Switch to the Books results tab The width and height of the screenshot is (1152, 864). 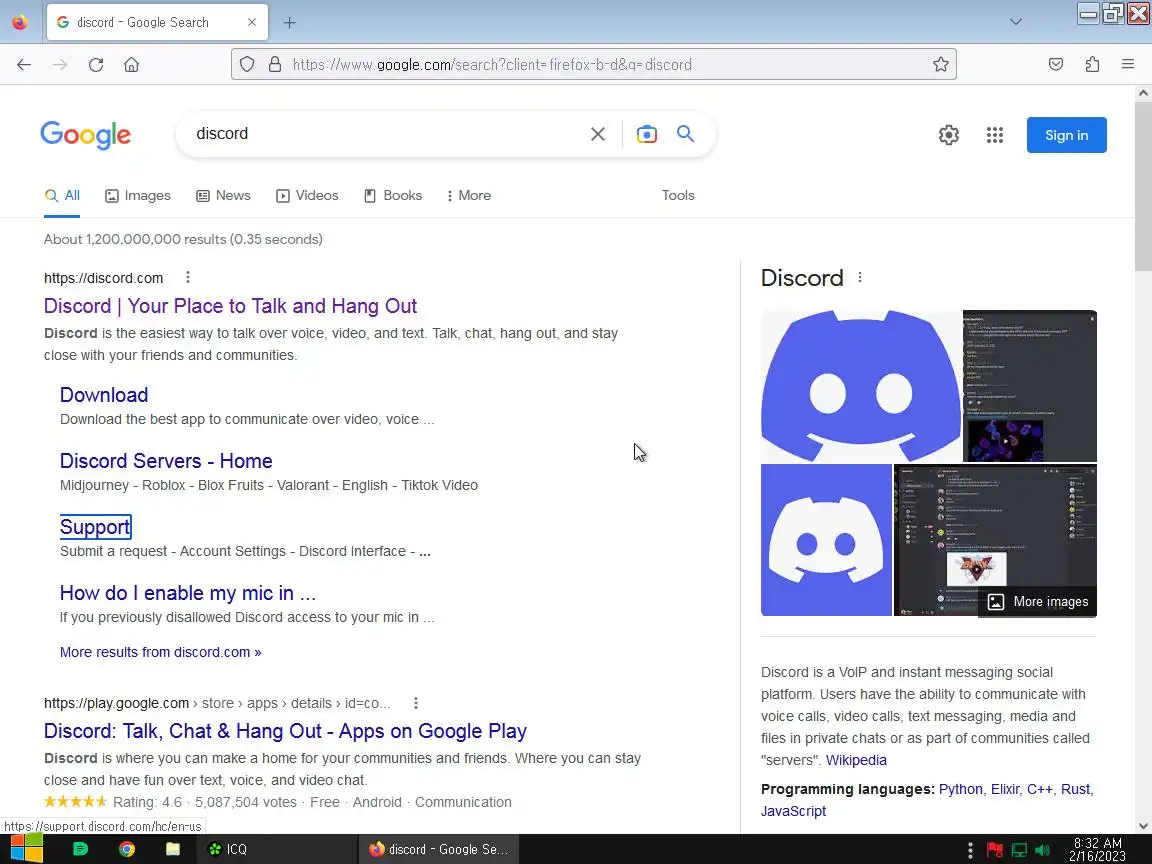[393, 195]
